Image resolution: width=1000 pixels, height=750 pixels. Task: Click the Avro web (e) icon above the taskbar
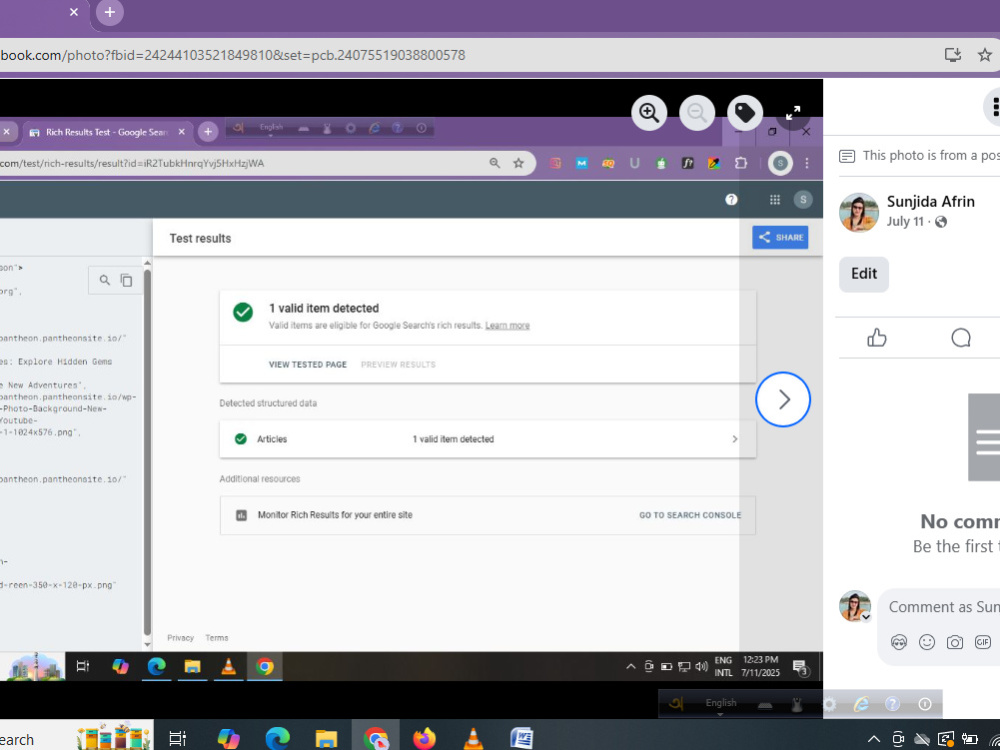[861, 704]
